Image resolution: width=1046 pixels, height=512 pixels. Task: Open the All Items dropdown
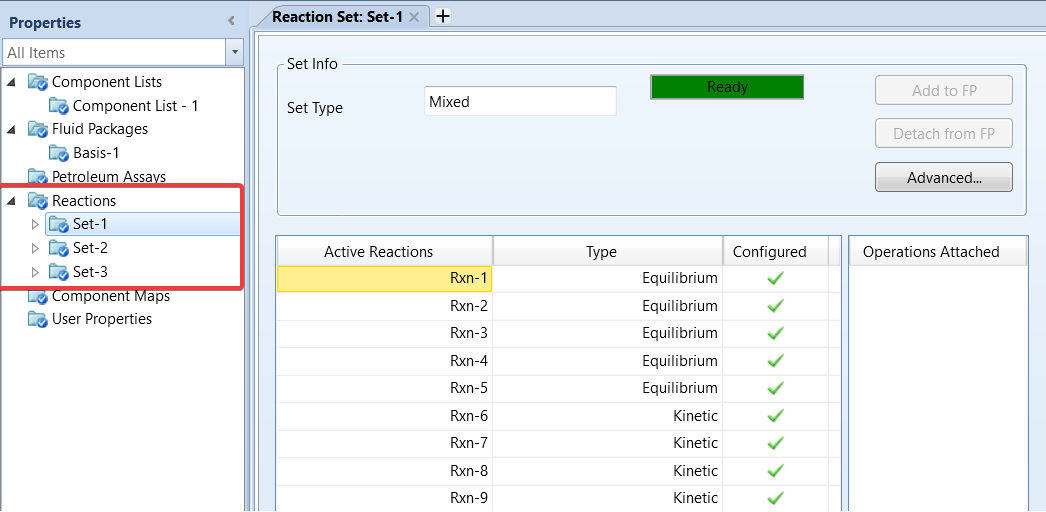235,52
